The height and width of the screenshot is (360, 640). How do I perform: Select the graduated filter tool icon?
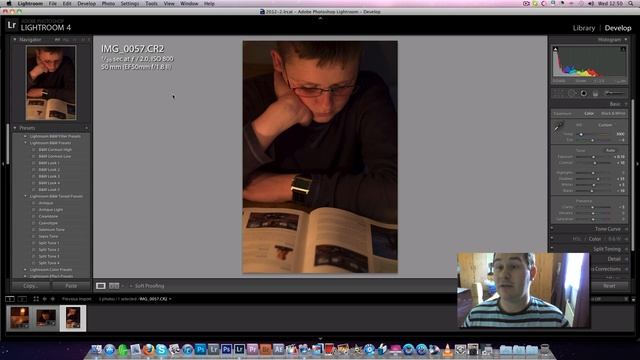596,93
